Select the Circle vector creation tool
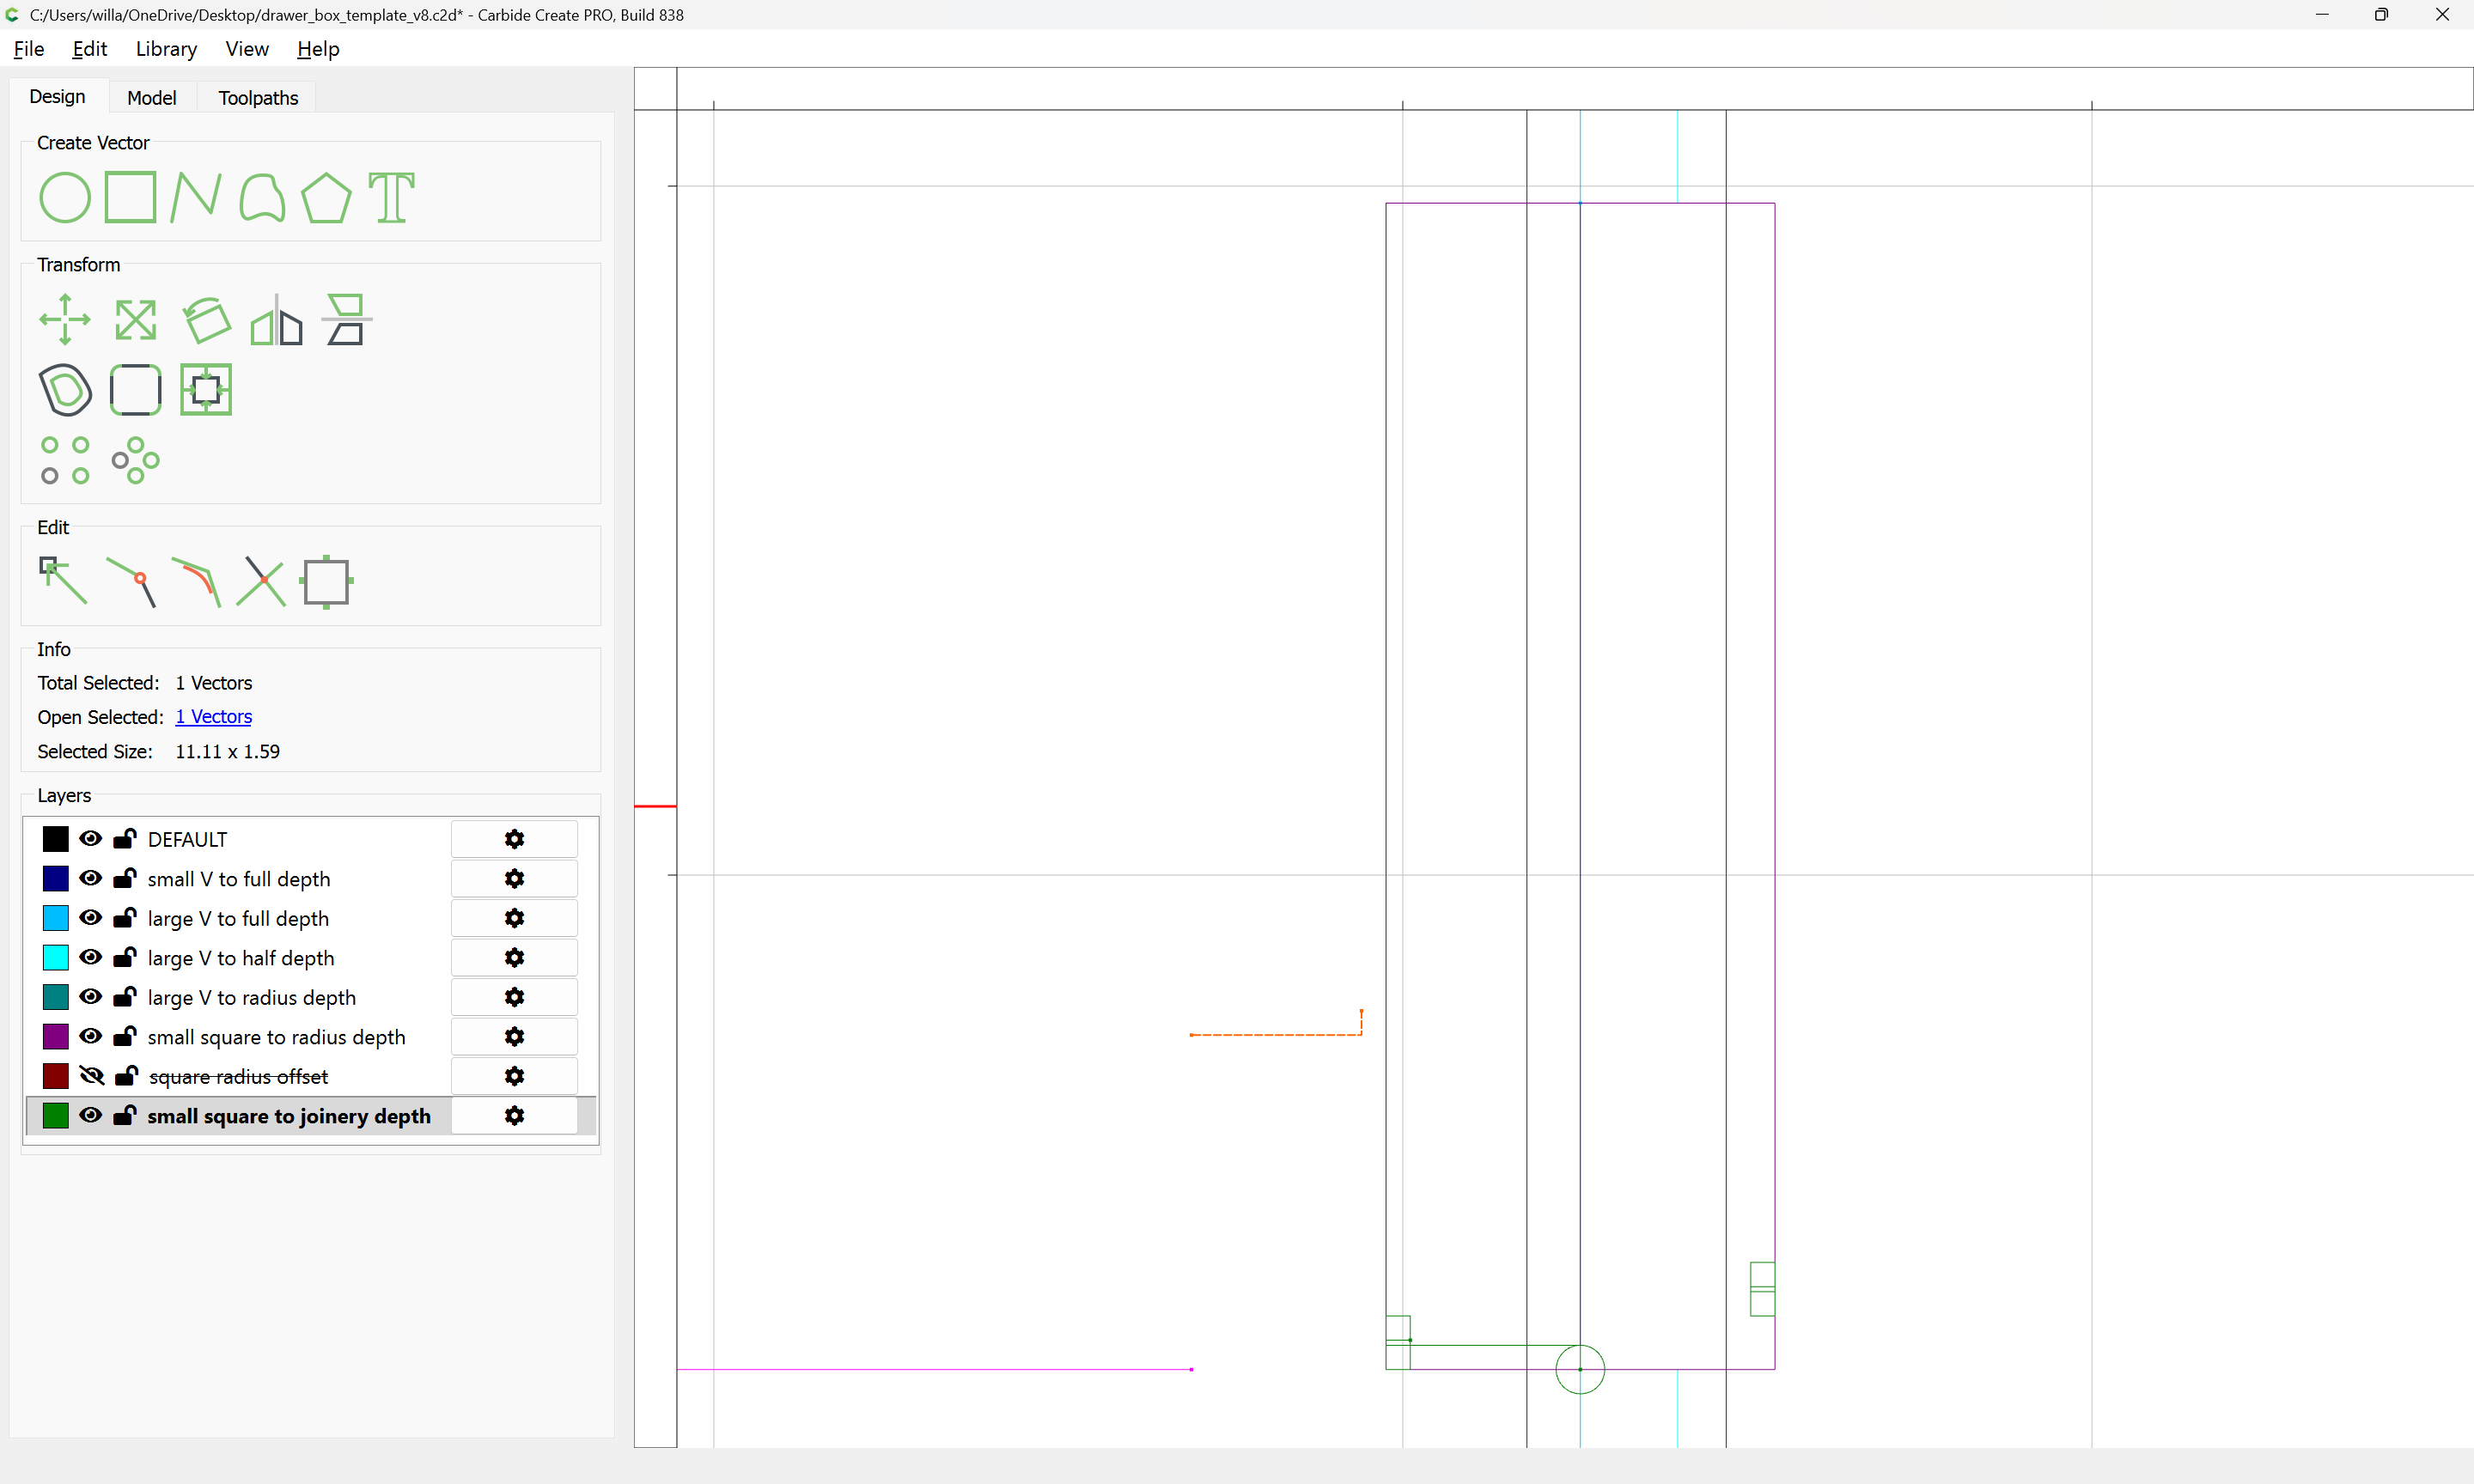The height and width of the screenshot is (1484, 2474). 64,197
